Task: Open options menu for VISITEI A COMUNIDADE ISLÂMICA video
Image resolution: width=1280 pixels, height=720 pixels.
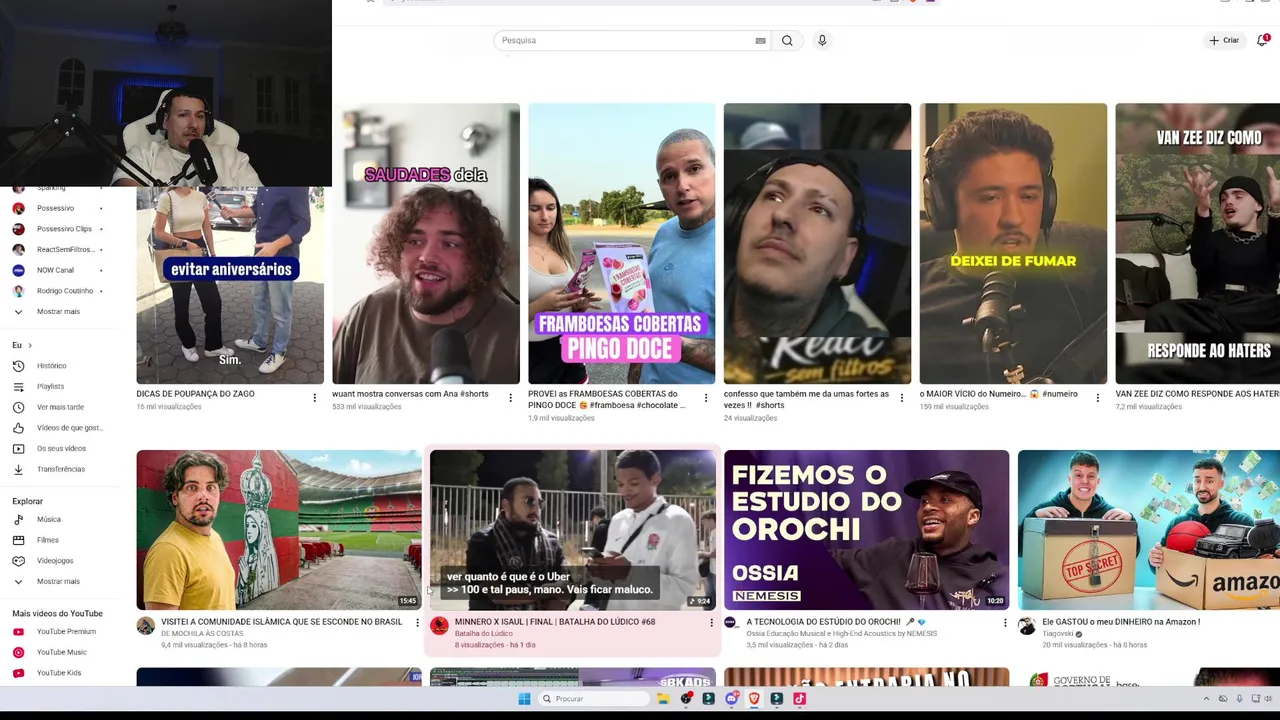Action: coord(417,623)
